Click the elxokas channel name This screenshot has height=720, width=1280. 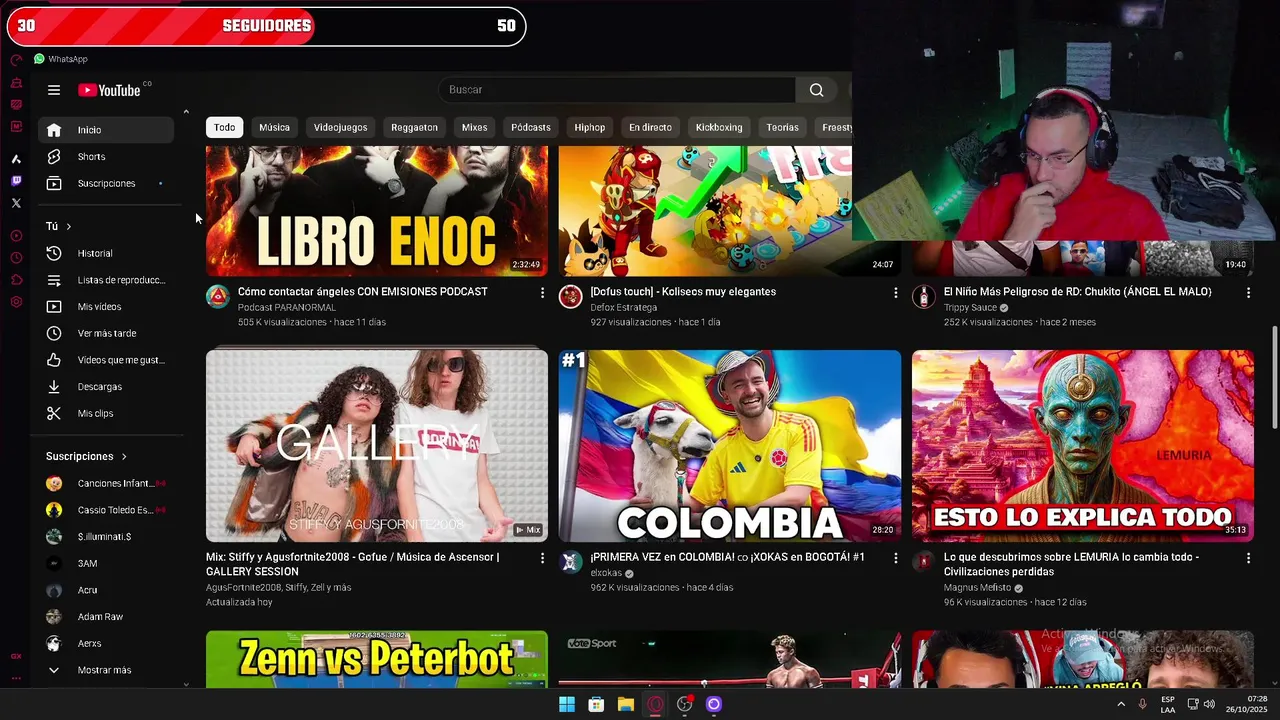(x=606, y=574)
